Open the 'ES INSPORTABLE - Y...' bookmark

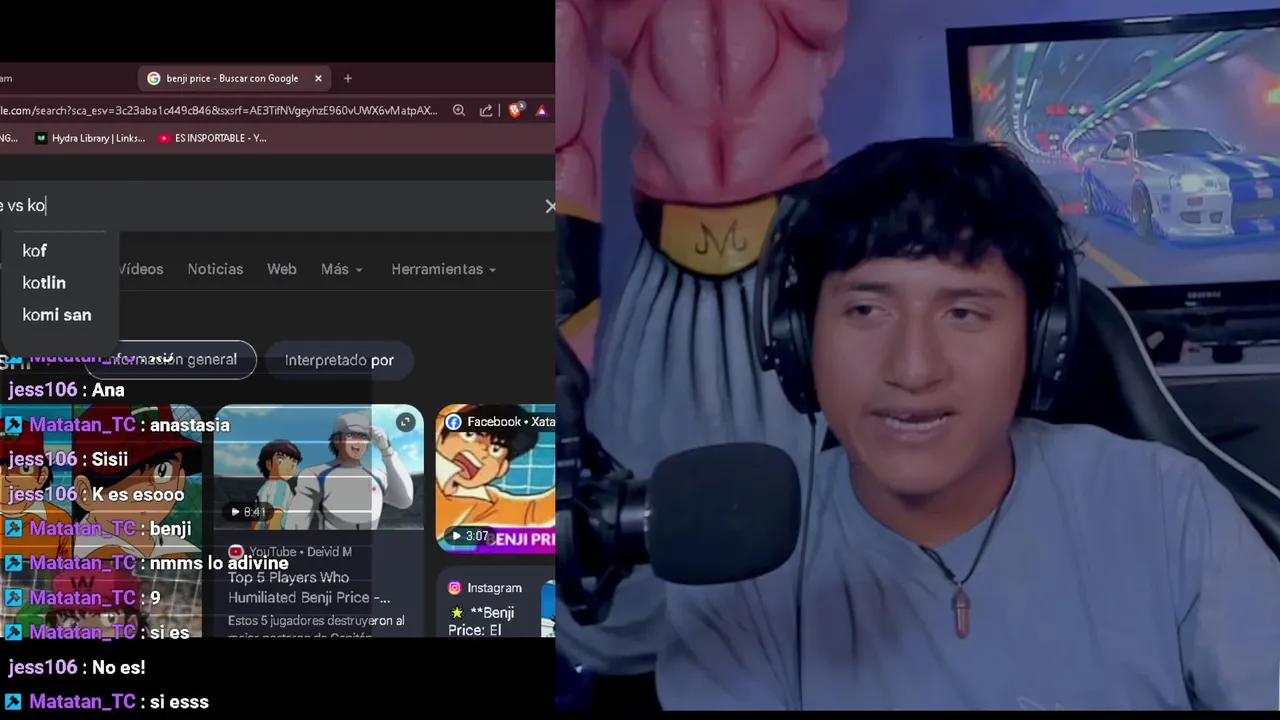213,138
